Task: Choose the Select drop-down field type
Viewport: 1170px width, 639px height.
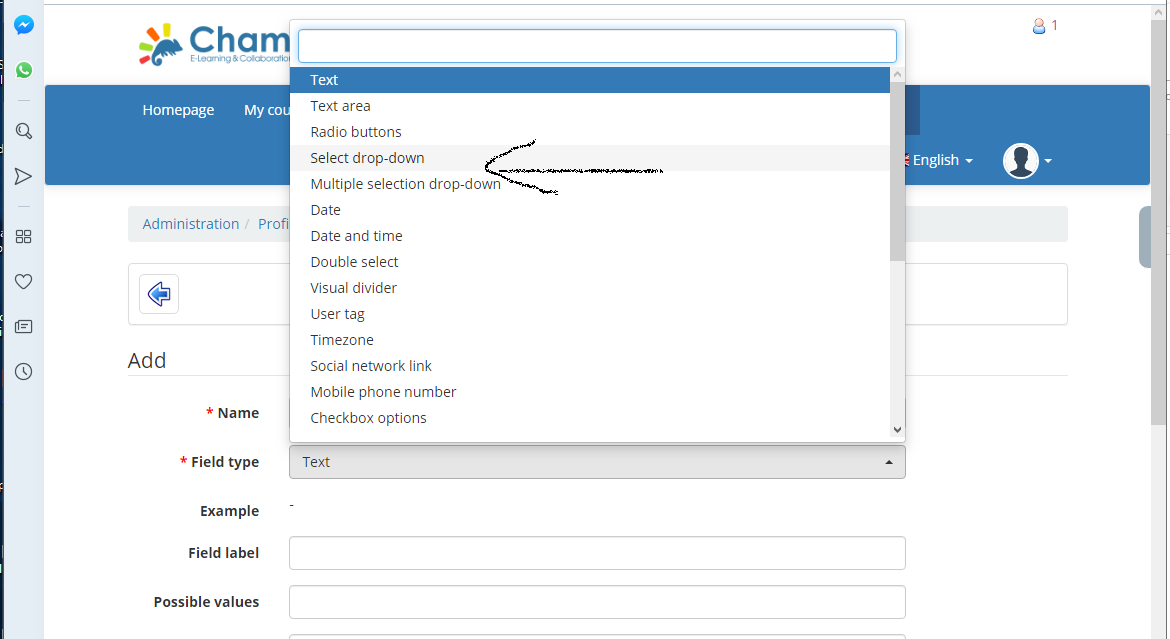Action: click(366, 157)
